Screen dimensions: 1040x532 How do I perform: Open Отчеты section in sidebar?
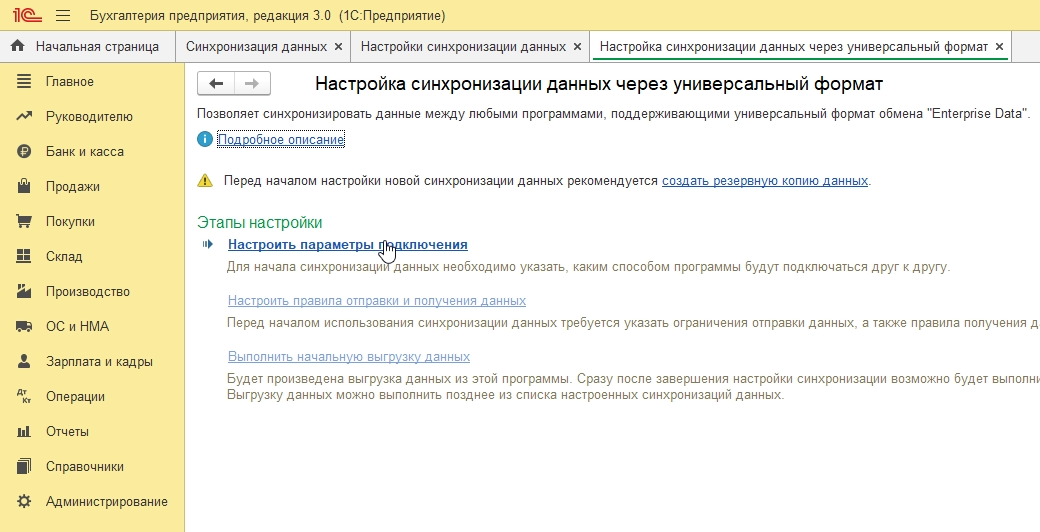(x=67, y=431)
